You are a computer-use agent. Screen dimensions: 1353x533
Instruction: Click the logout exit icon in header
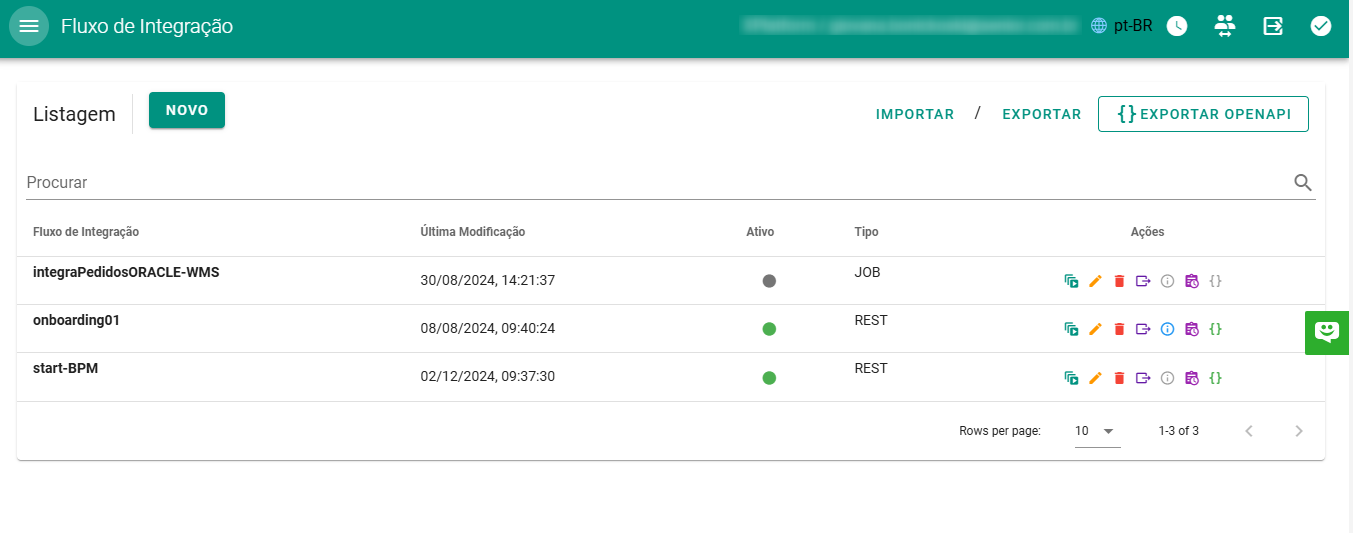pos(1273,26)
